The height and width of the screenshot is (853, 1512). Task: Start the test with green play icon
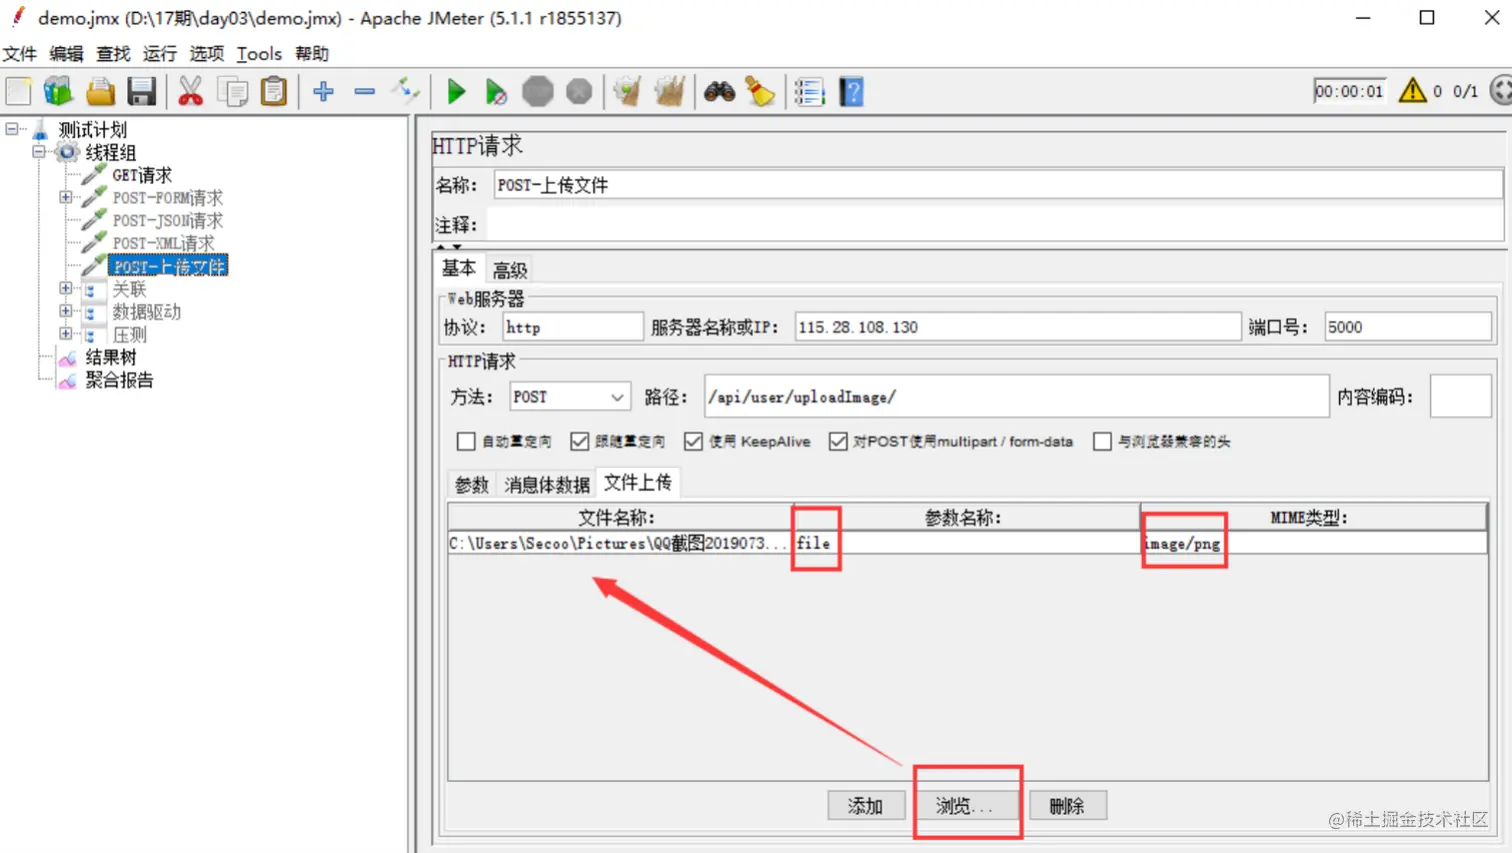click(x=456, y=92)
